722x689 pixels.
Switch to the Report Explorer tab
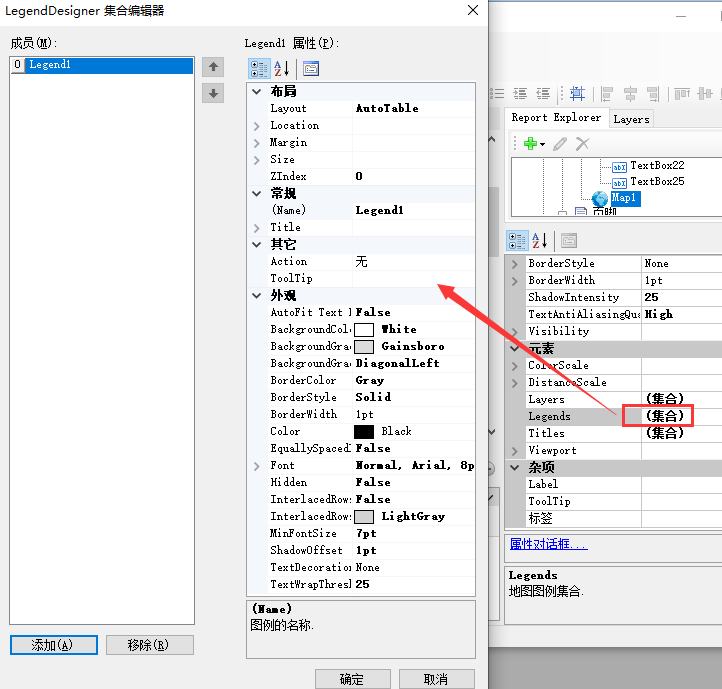coord(556,118)
